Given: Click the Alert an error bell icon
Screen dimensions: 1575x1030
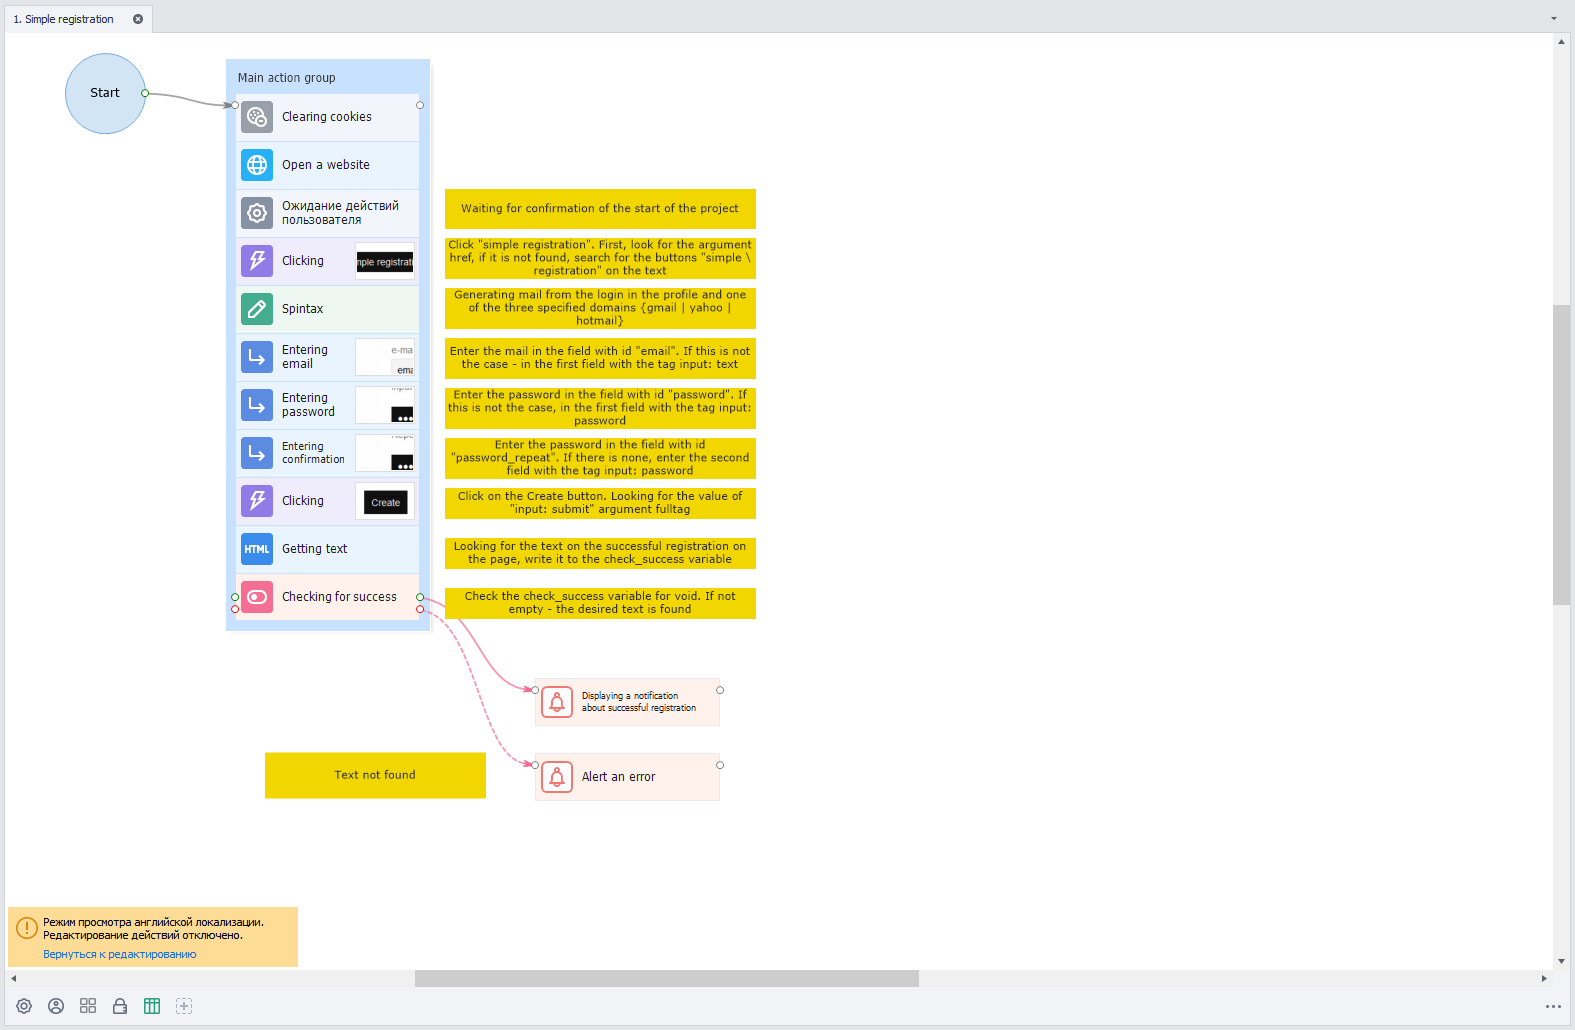Looking at the screenshot, I should [x=557, y=777].
